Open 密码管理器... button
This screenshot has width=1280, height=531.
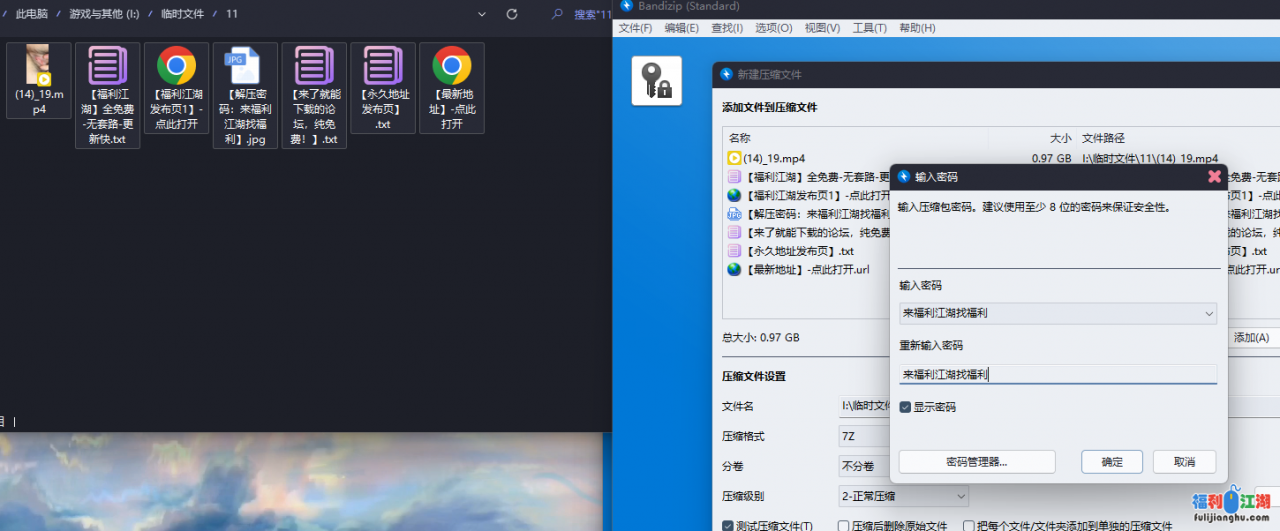[x=977, y=462]
